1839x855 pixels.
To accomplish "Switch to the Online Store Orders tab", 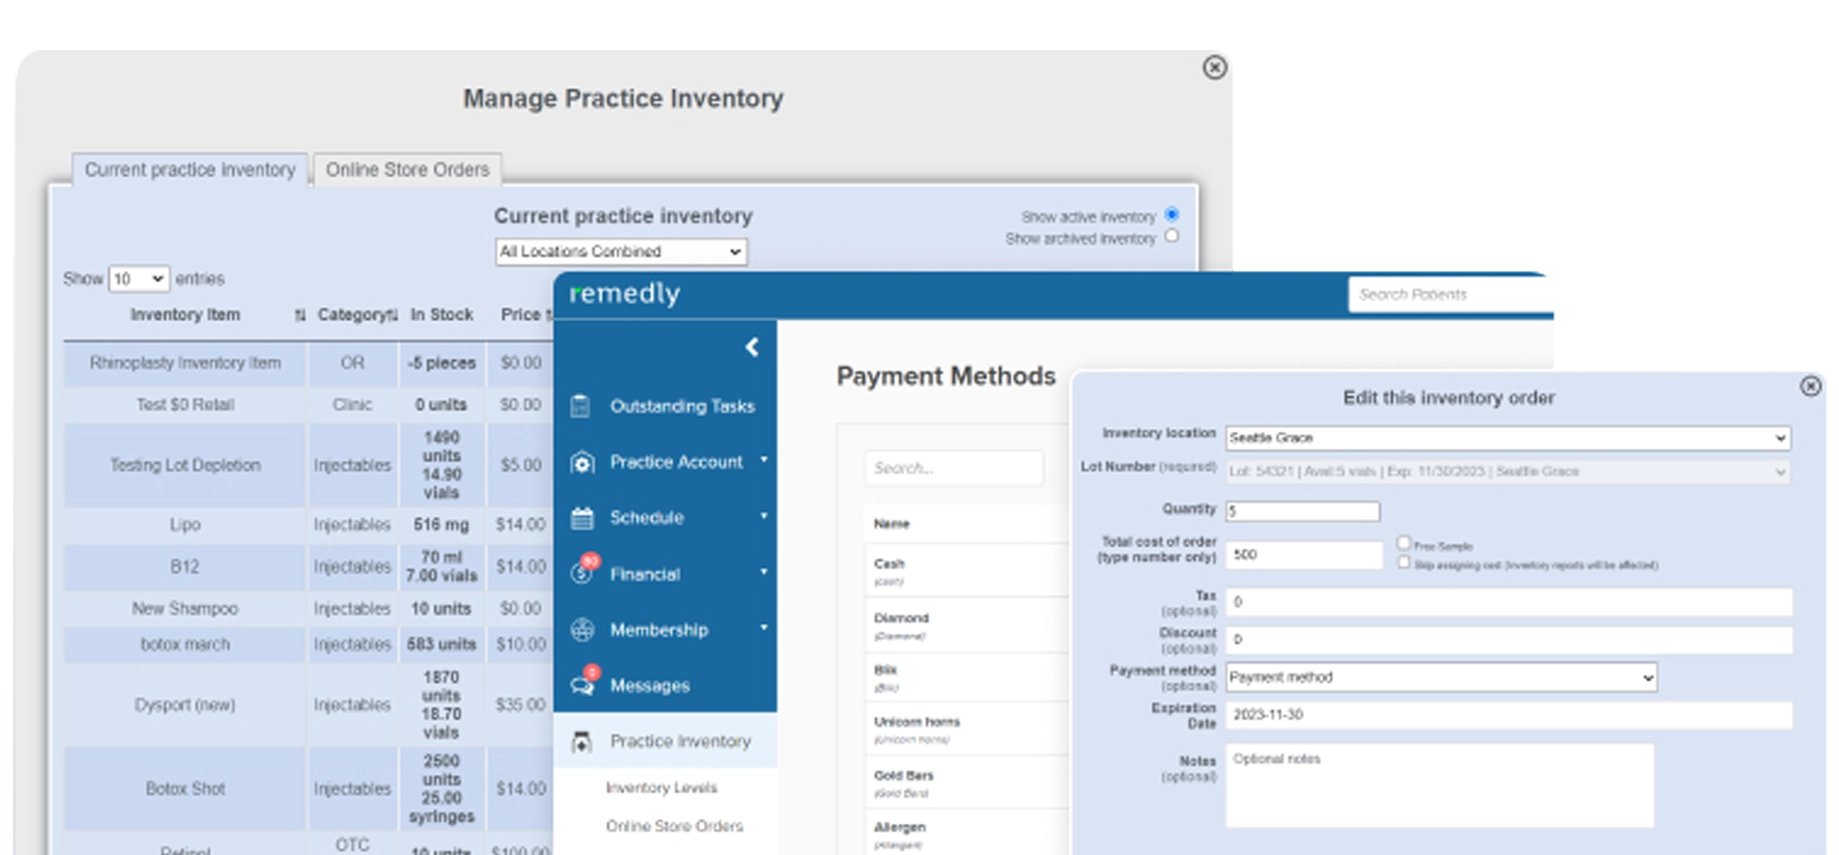I will tap(407, 170).
